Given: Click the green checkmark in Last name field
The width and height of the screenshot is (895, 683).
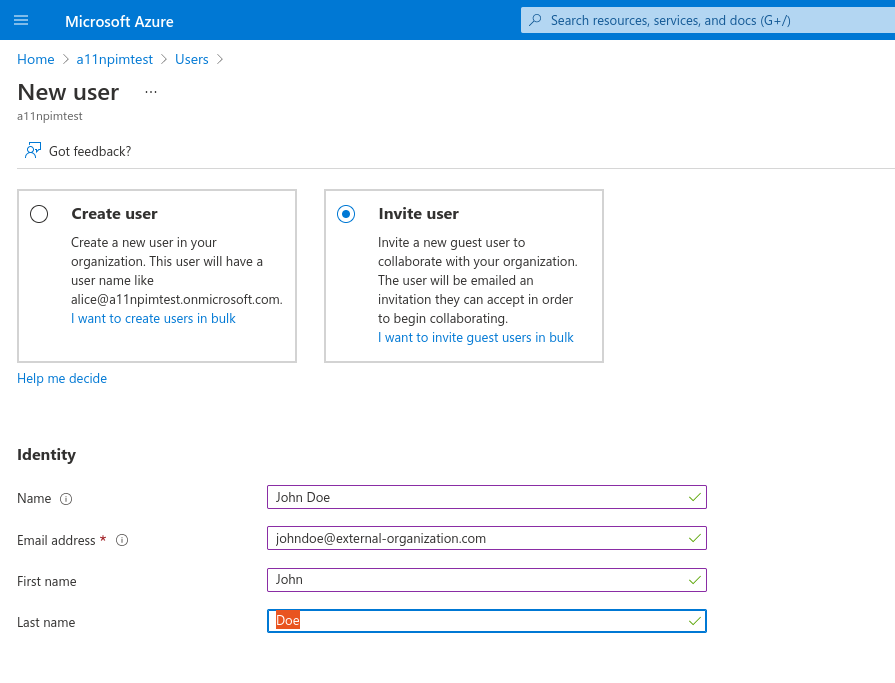Looking at the screenshot, I should coord(695,621).
